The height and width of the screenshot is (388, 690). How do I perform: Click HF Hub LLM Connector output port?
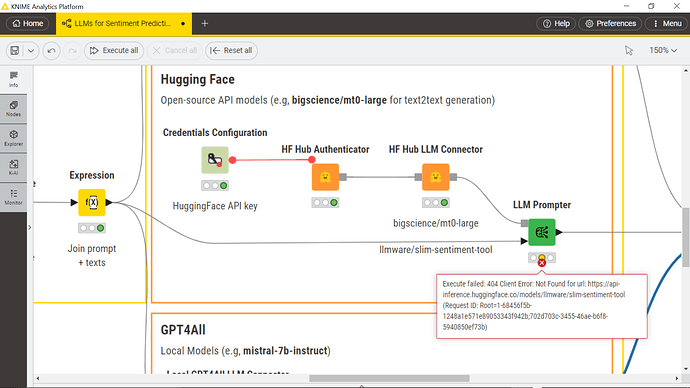click(453, 177)
